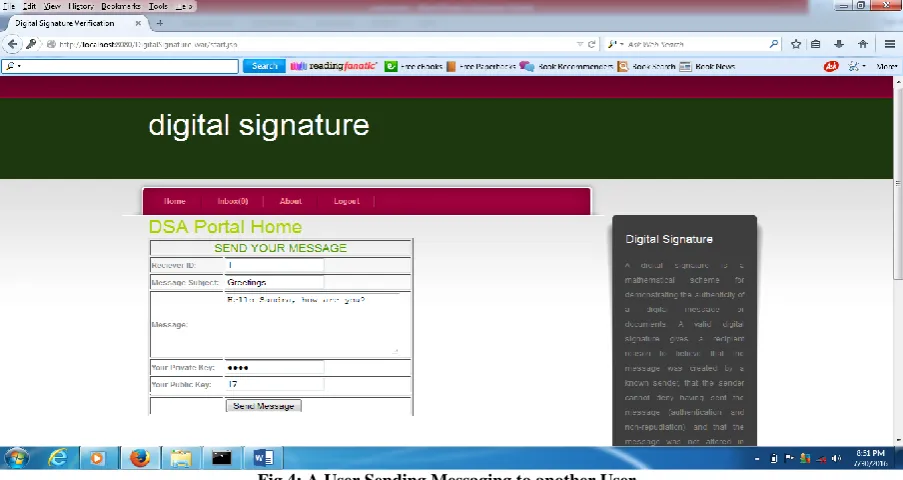
Task: Open the Book News toolbar link
Action: click(707, 66)
